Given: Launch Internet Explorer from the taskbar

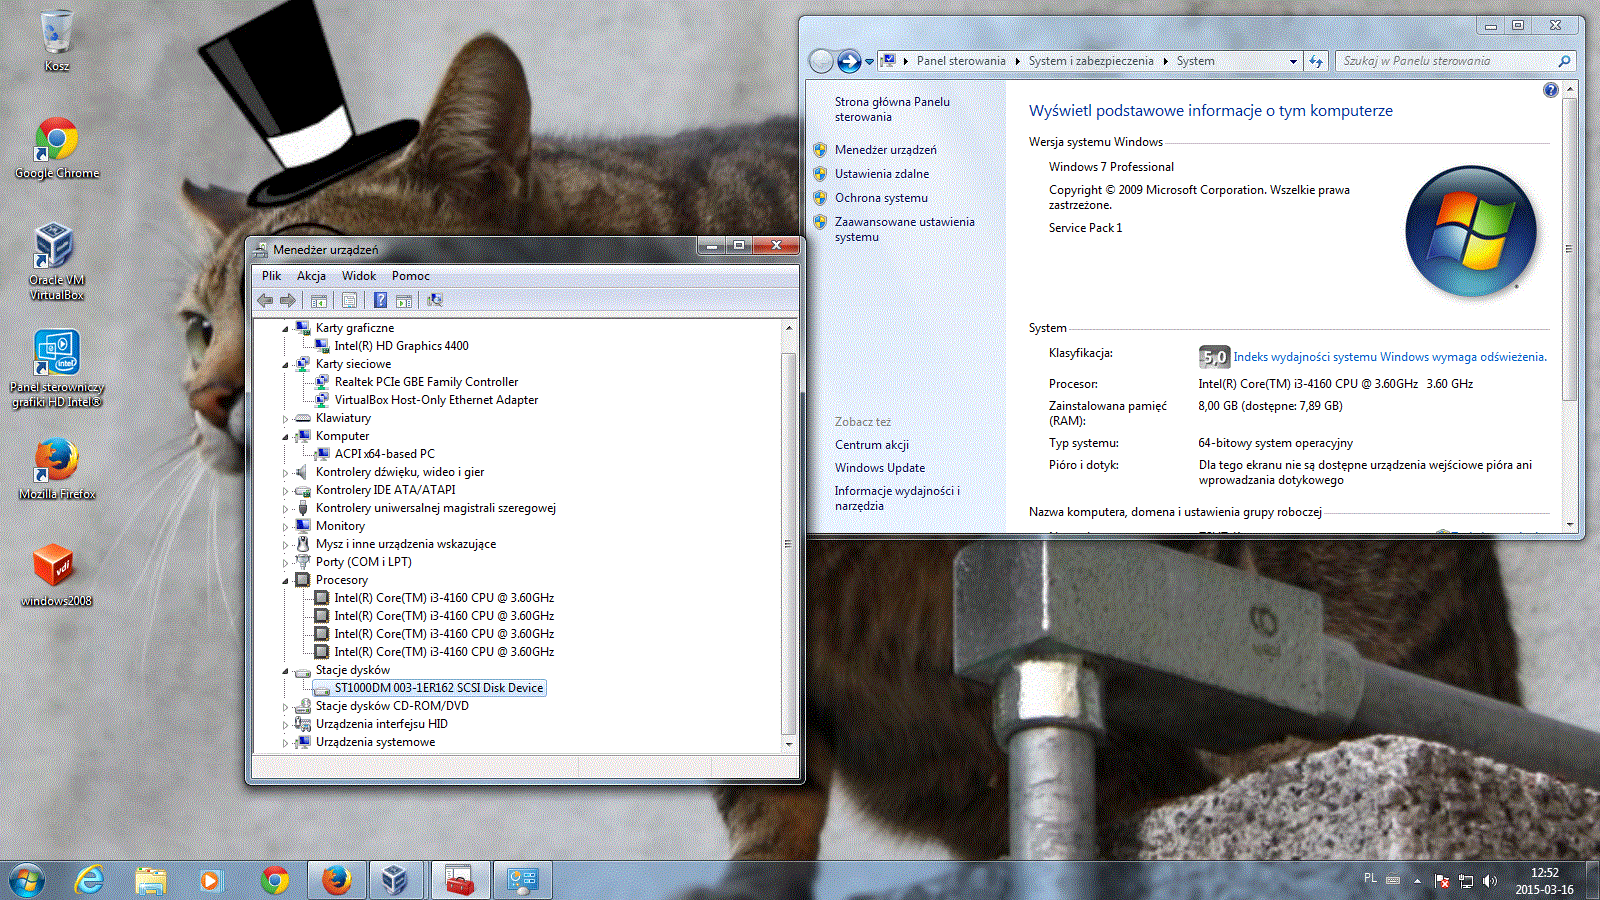Looking at the screenshot, I should pyautogui.click(x=90, y=880).
